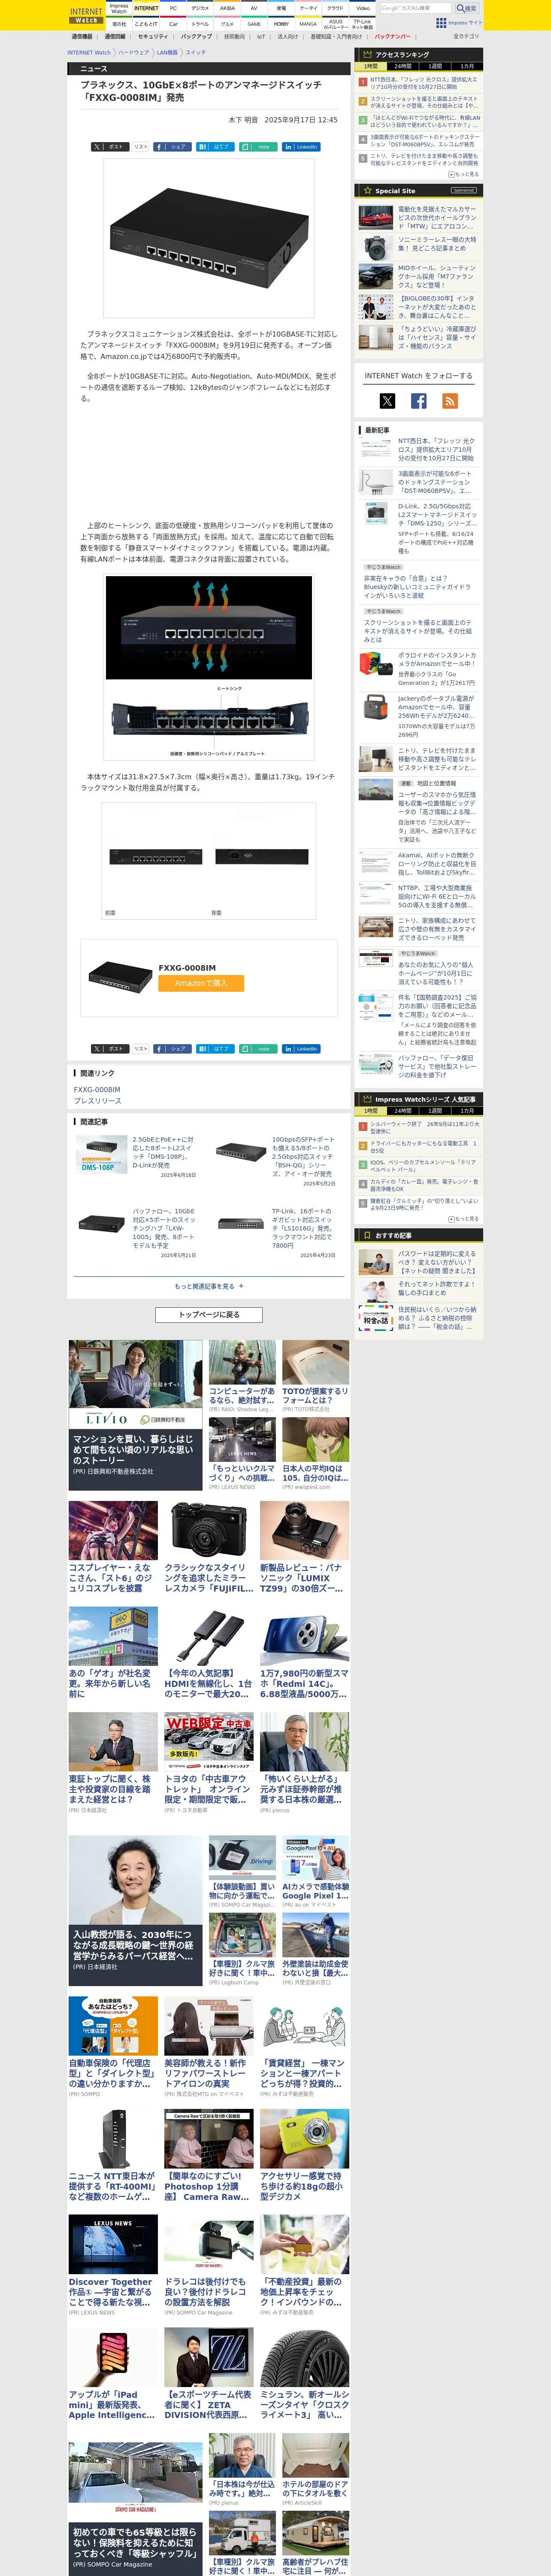This screenshot has width=551, height=2576.
Task: Click the top note share button
Action: (258, 147)
